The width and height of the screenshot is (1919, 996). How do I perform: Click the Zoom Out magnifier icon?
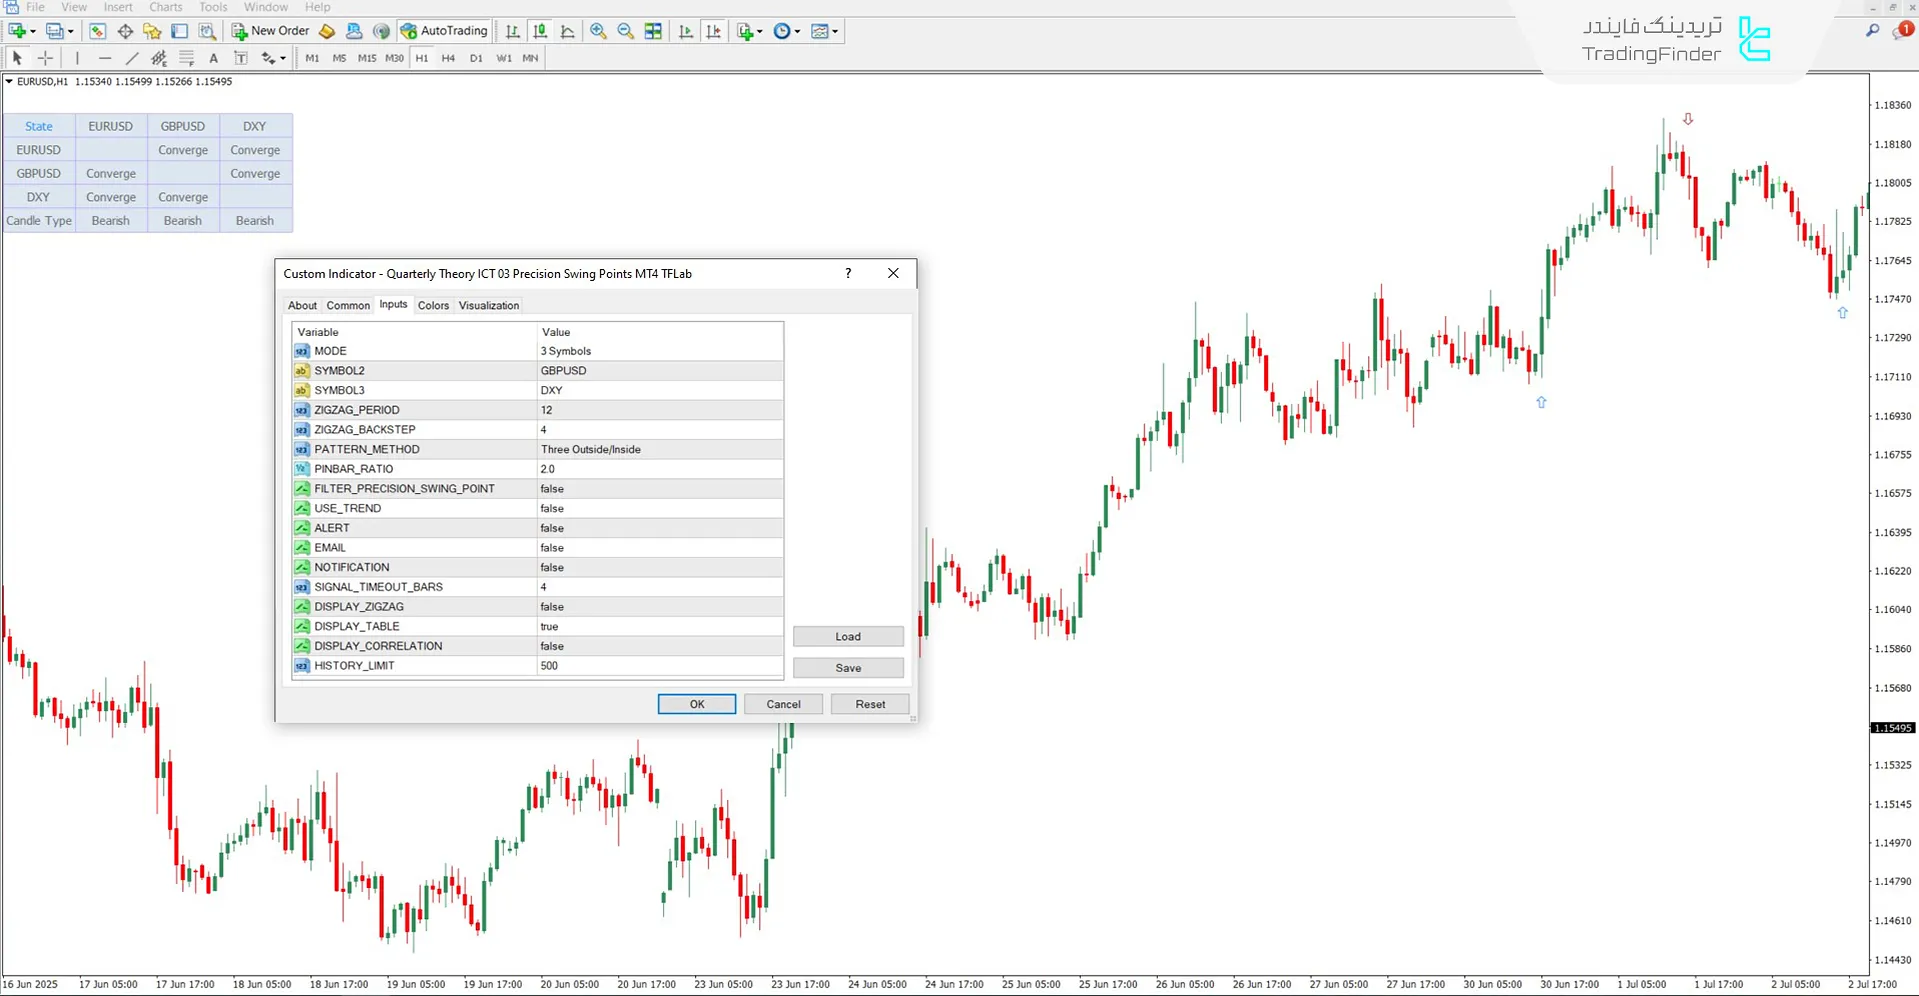[625, 31]
